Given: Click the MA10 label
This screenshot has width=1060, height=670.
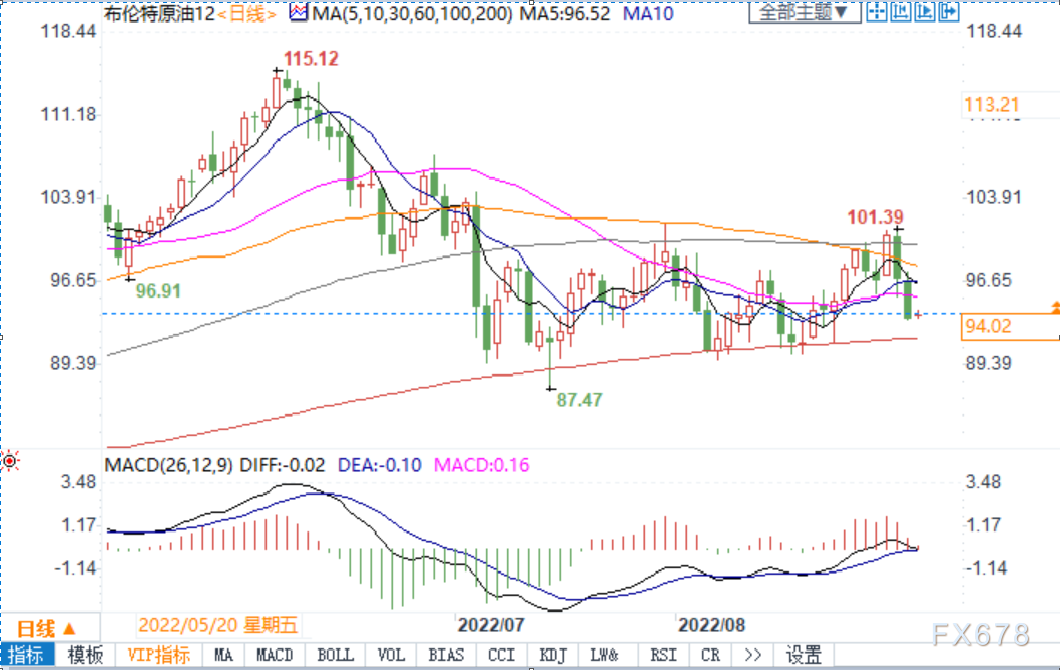Looking at the screenshot, I should (x=648, y=14).
